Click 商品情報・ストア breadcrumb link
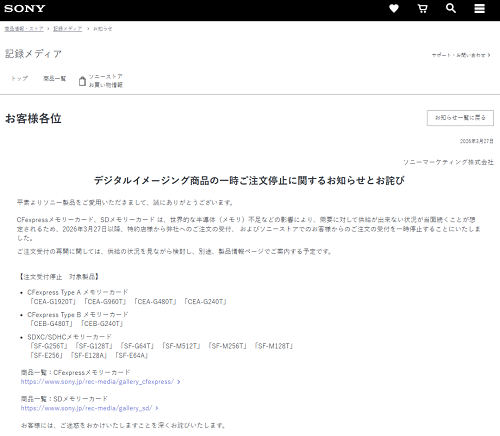Viewport: 500px width, 436px height. click(24, 29)
